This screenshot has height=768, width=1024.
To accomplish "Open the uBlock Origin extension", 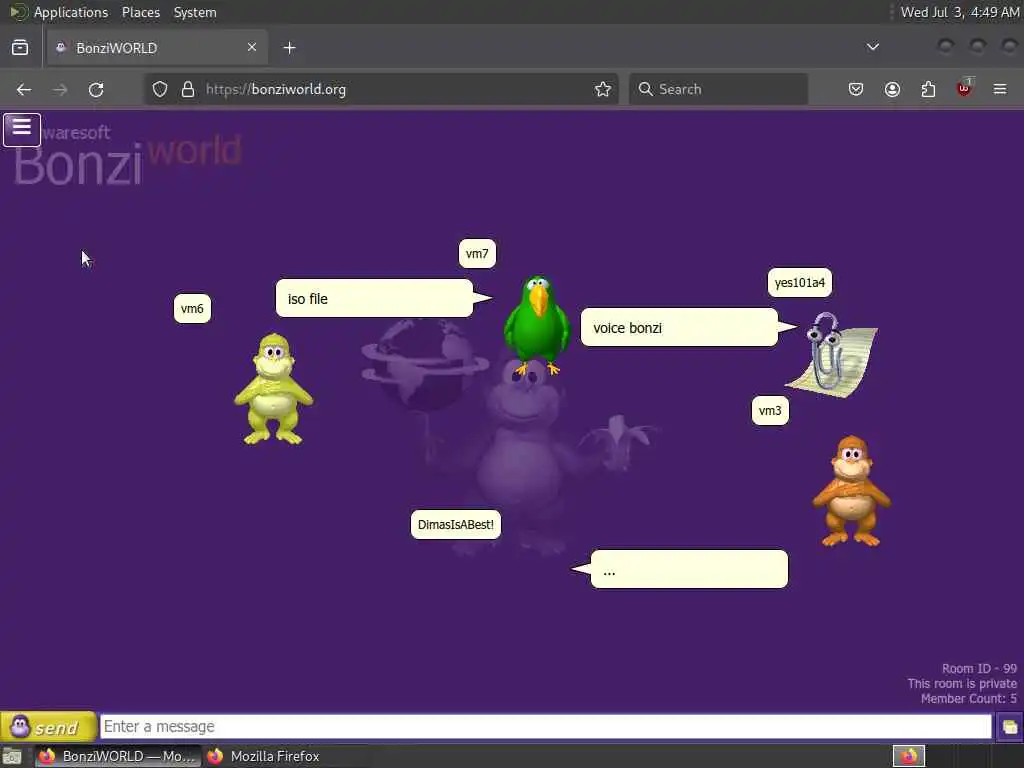I will tap(964, 88).
